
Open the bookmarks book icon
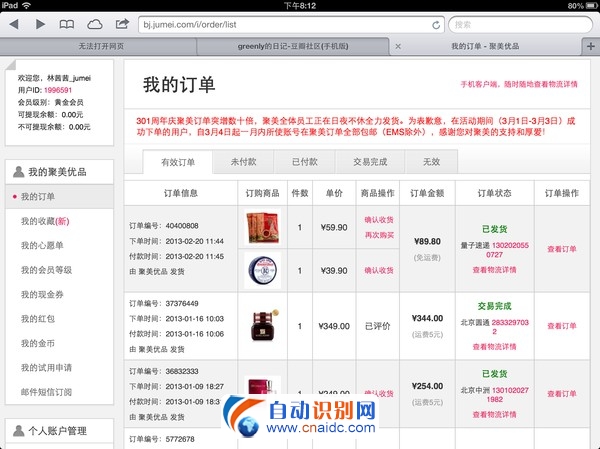pyautogui.click(x=67, y=24)
